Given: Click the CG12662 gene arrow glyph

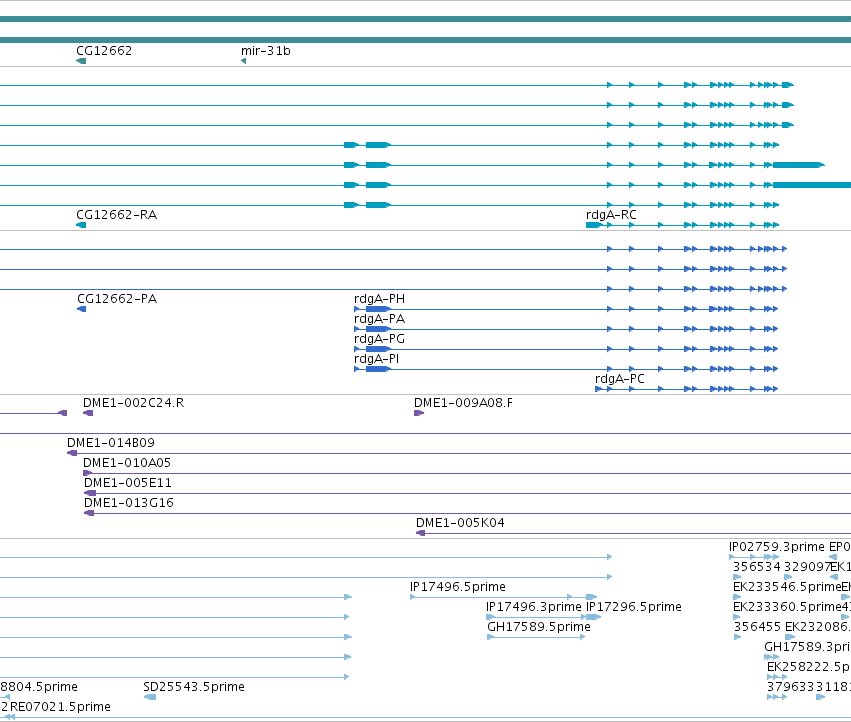Looking at the screenshot, I should click(x=81, y=61).
